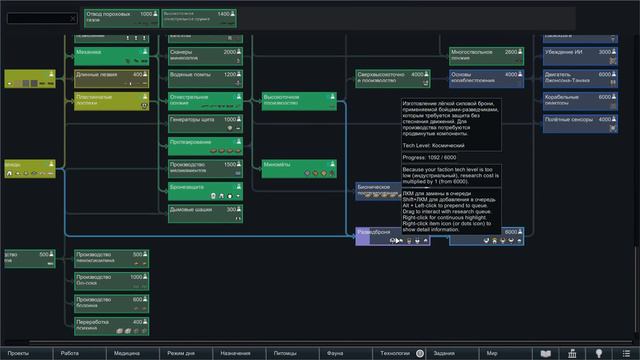Viewport: 640px width, 360px height.
Task: Open the Задания tab
Action: click(453, 353)
